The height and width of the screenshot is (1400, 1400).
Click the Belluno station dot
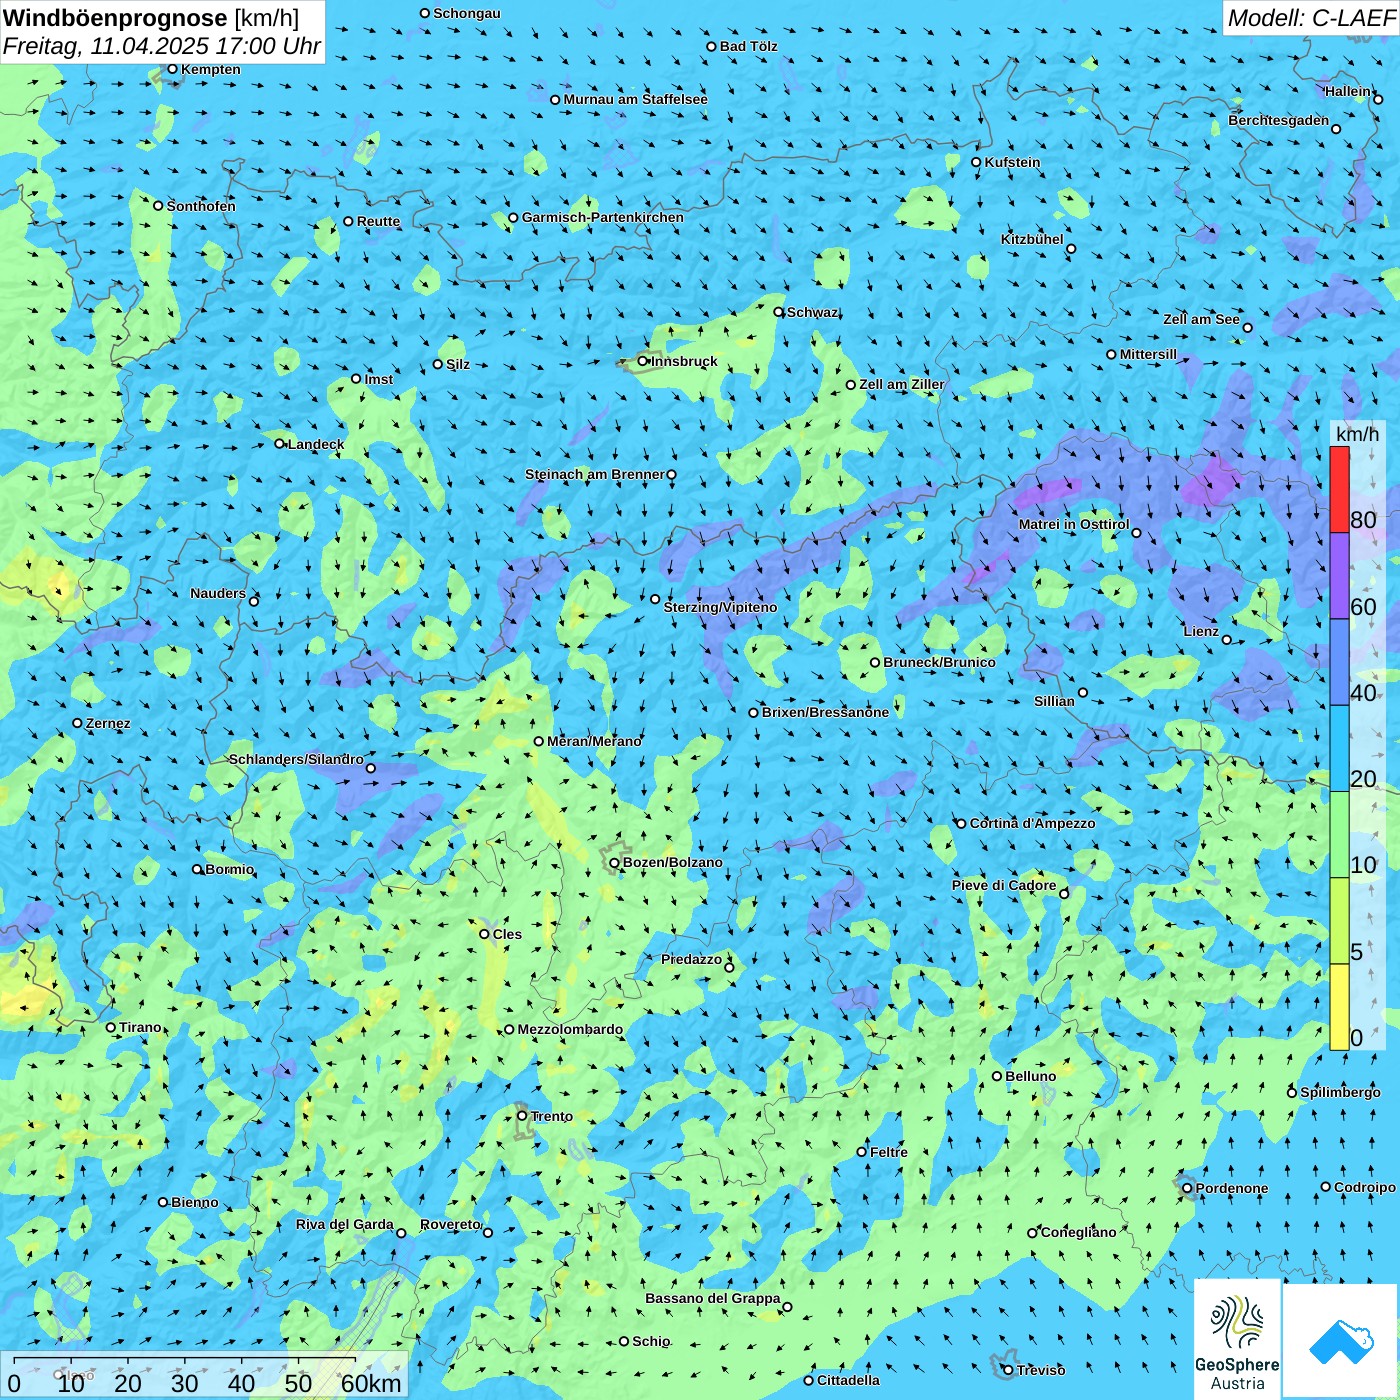click(x=997, y=1076)
